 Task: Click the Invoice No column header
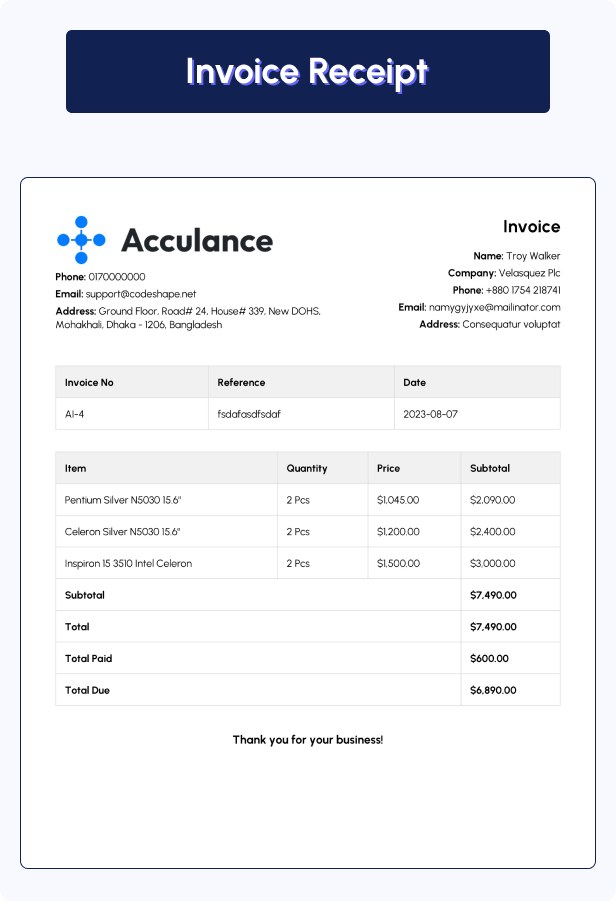pos(90,382)
